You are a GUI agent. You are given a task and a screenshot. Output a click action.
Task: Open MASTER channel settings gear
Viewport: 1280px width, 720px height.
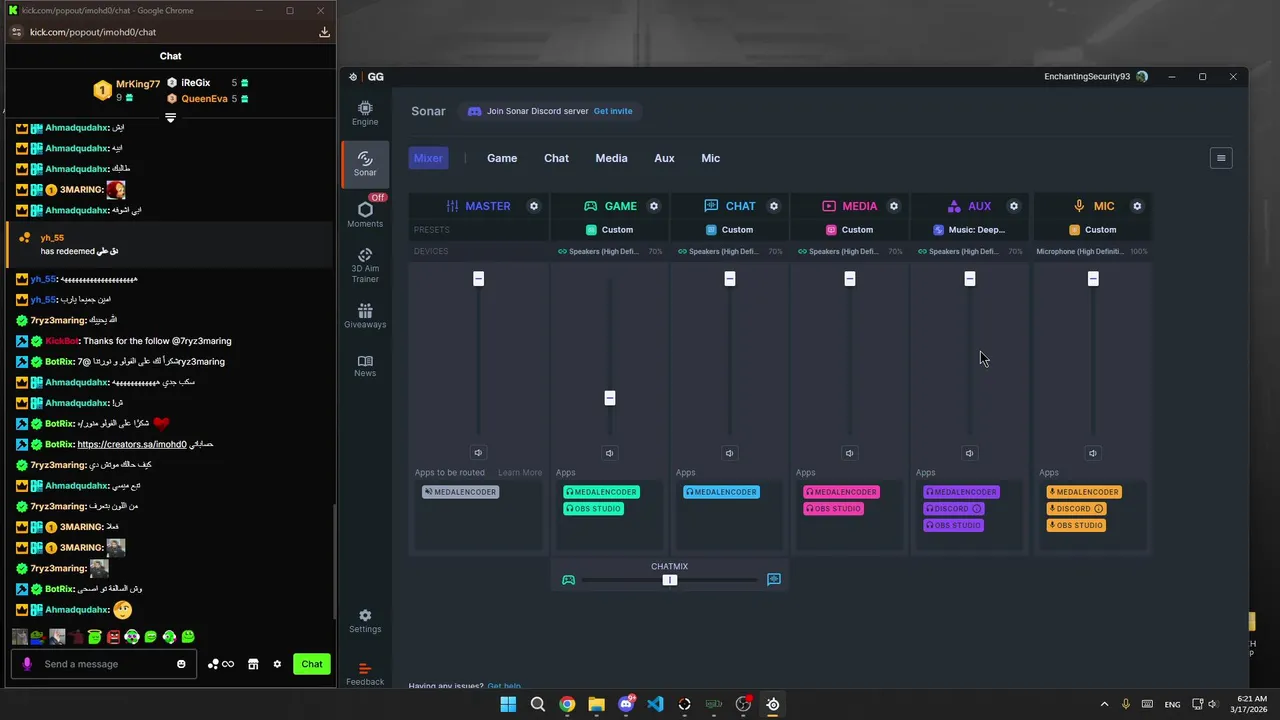(x=534, y=206)
